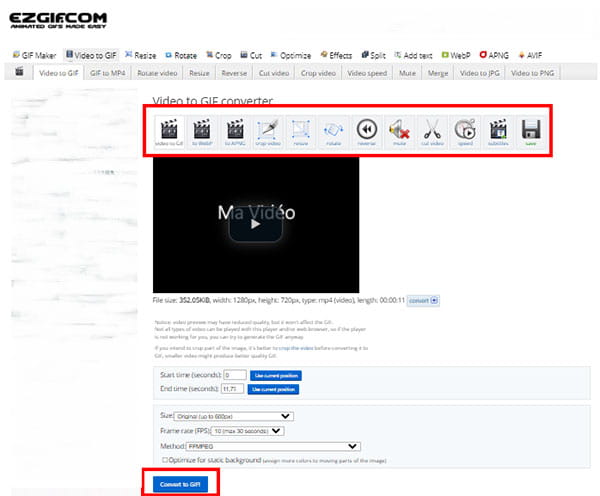This screenshot has height=496, width=600.
Task: Open the cut video scissors tool
Action: coord(432,132)
